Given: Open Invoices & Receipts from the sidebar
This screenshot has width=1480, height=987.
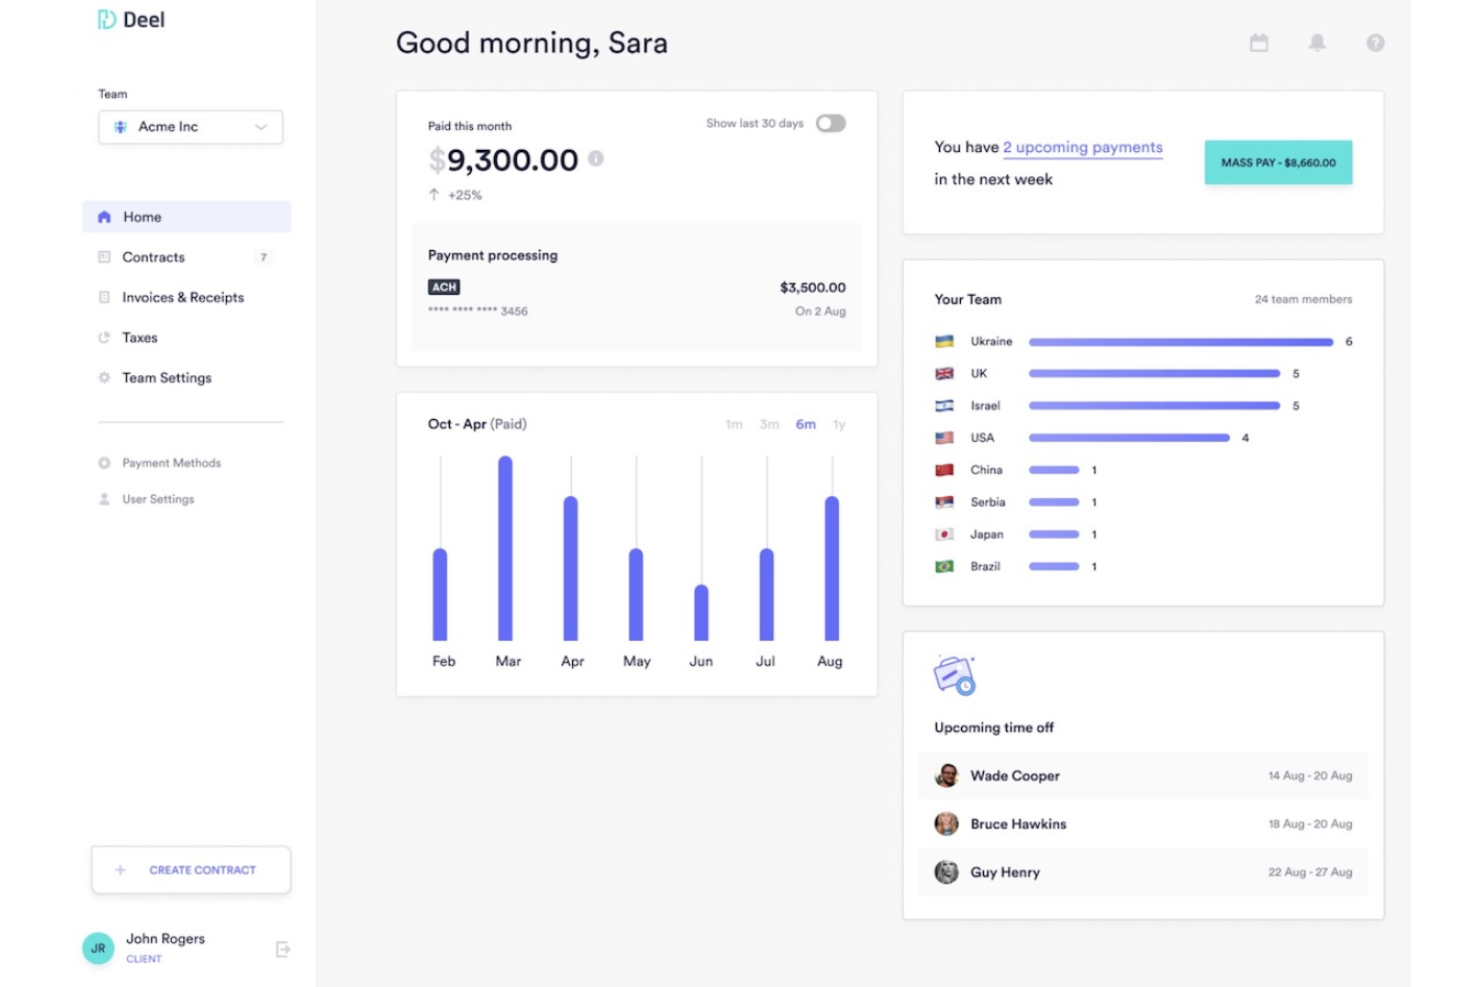Looking at the screenshot, I should tap(182, 297).
